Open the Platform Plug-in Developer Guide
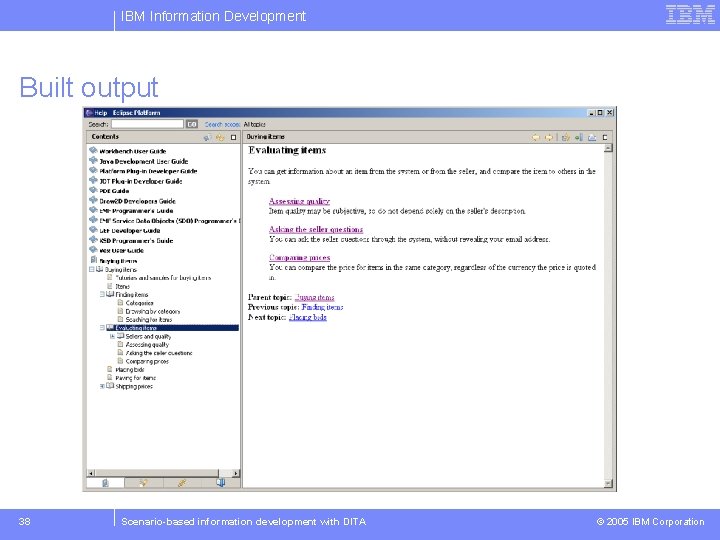 pos(148,171)
